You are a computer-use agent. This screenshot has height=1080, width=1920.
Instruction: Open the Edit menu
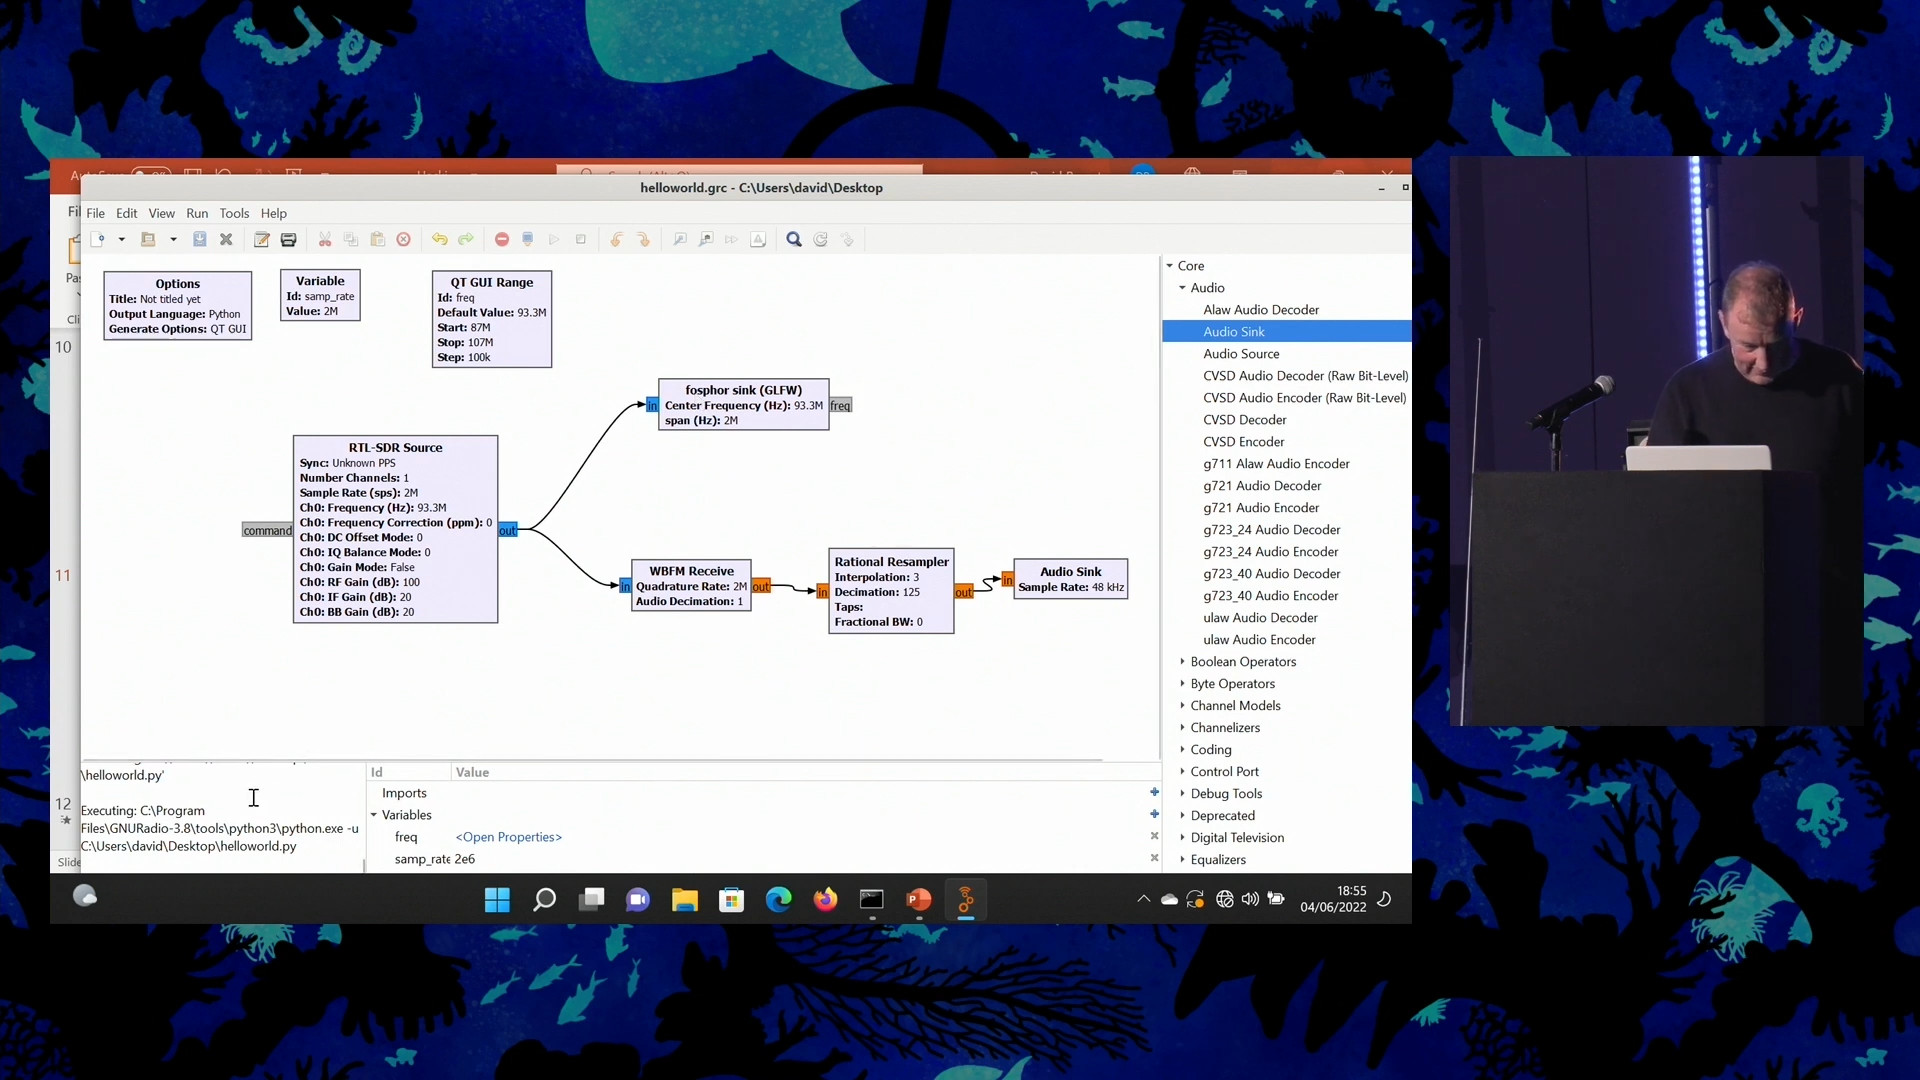tap(127, 213)
